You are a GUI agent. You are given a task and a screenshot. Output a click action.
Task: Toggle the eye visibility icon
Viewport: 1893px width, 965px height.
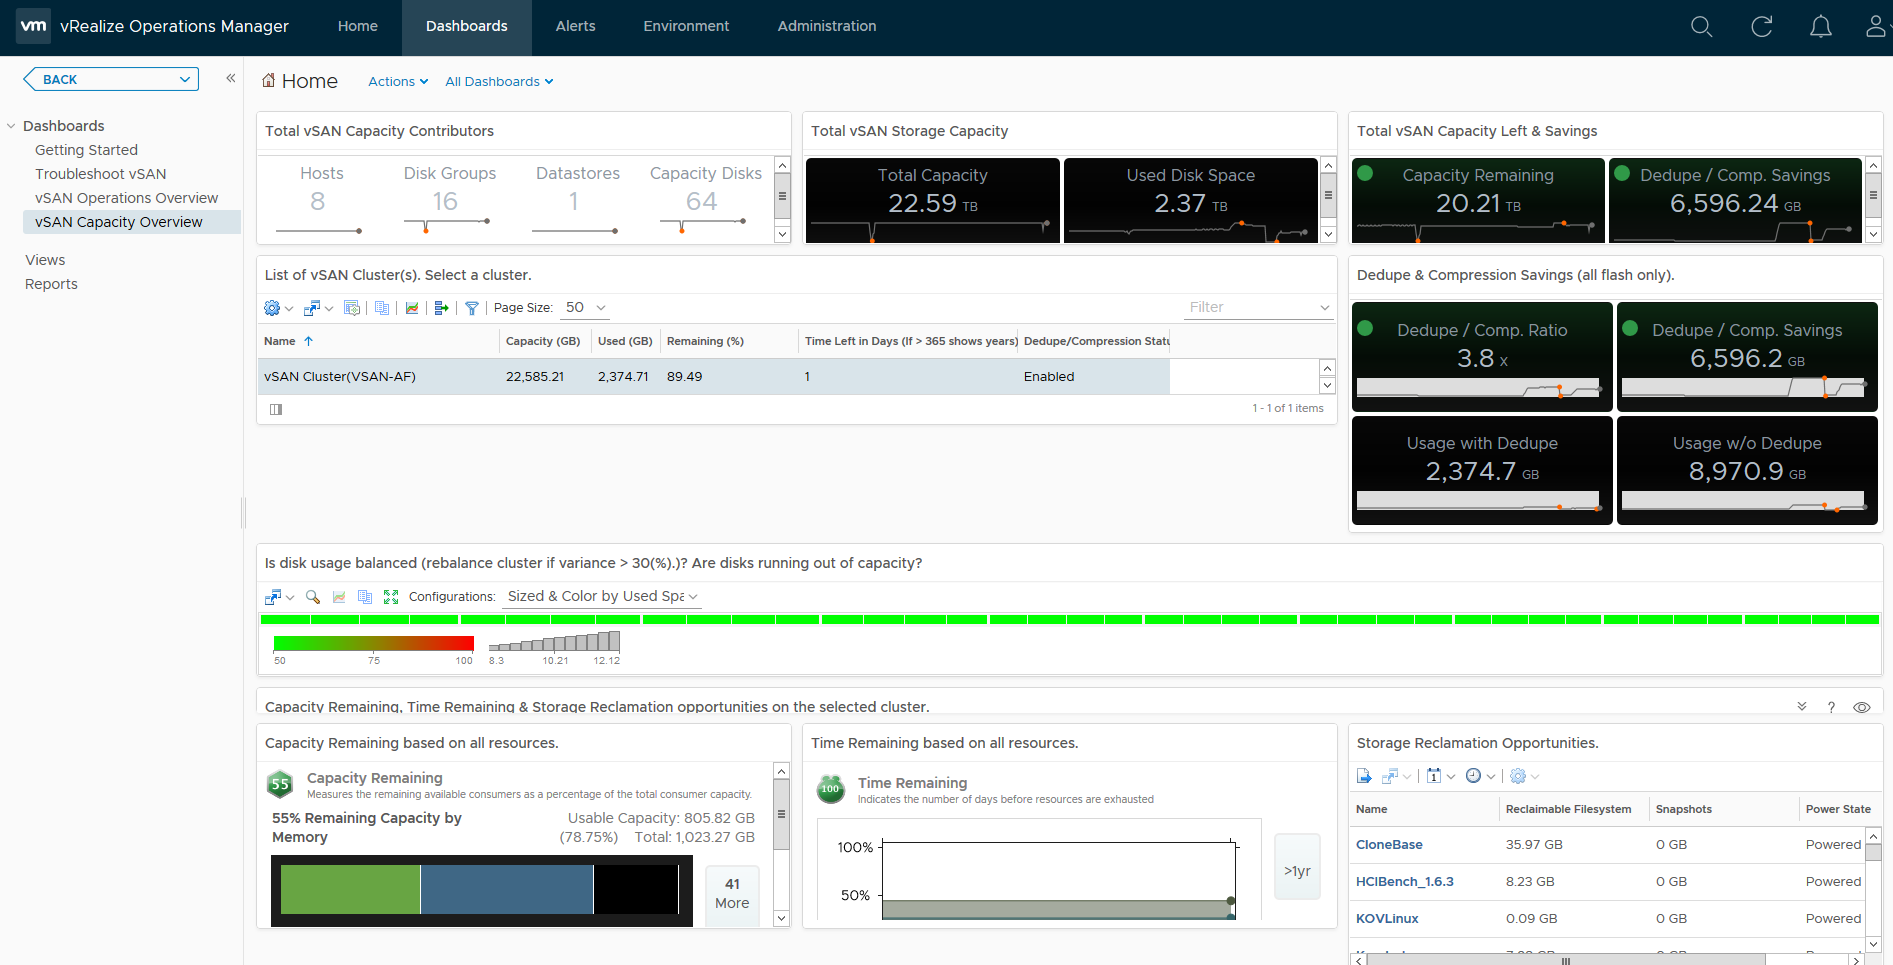pos(1862,707)
